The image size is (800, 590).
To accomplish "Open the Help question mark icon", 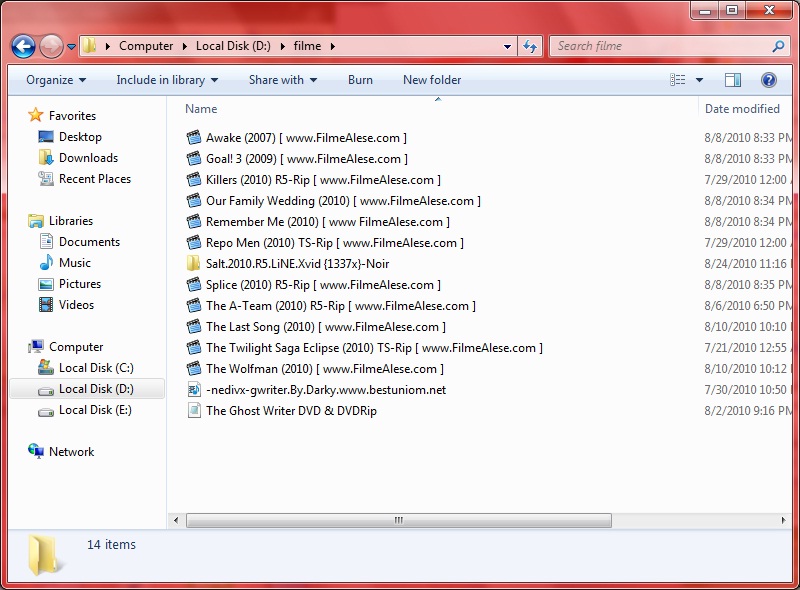I will (x=769, y=80).
